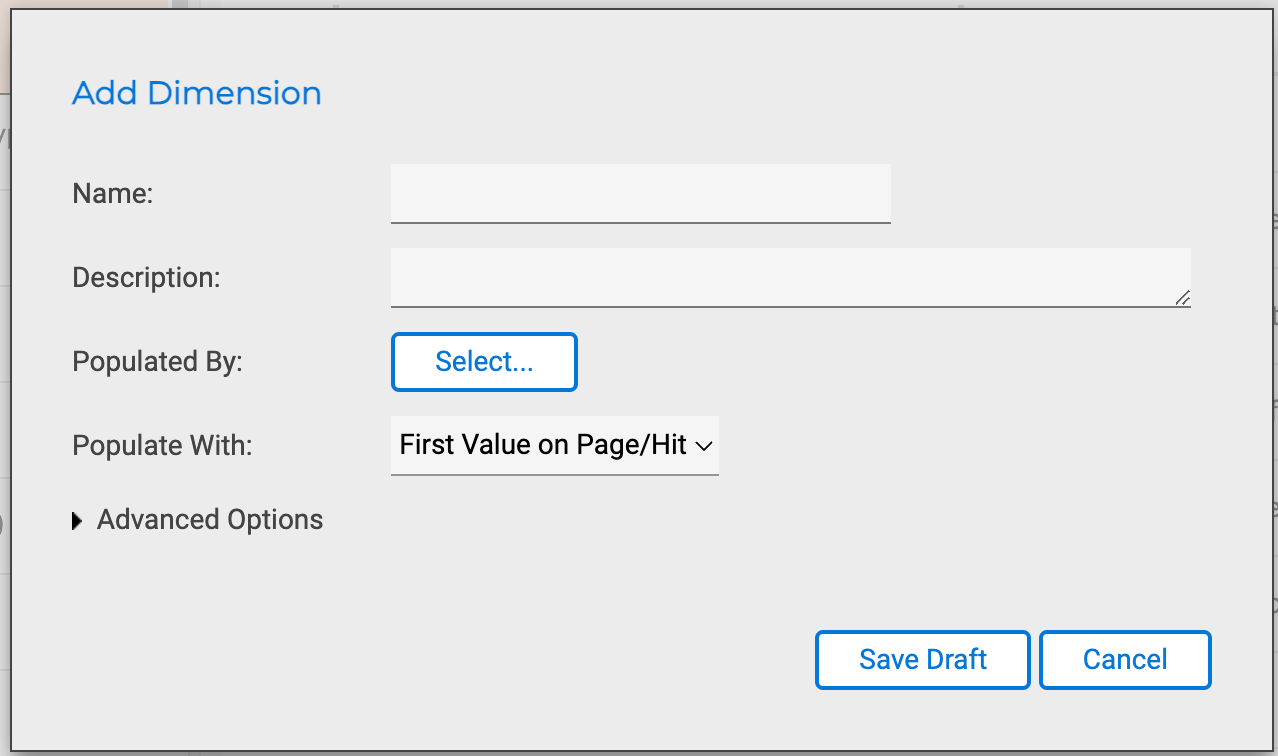Cancel the Add Dimension dialog
The width and height of the screenshot is (1278, 756).
[x=1125, y=660]
